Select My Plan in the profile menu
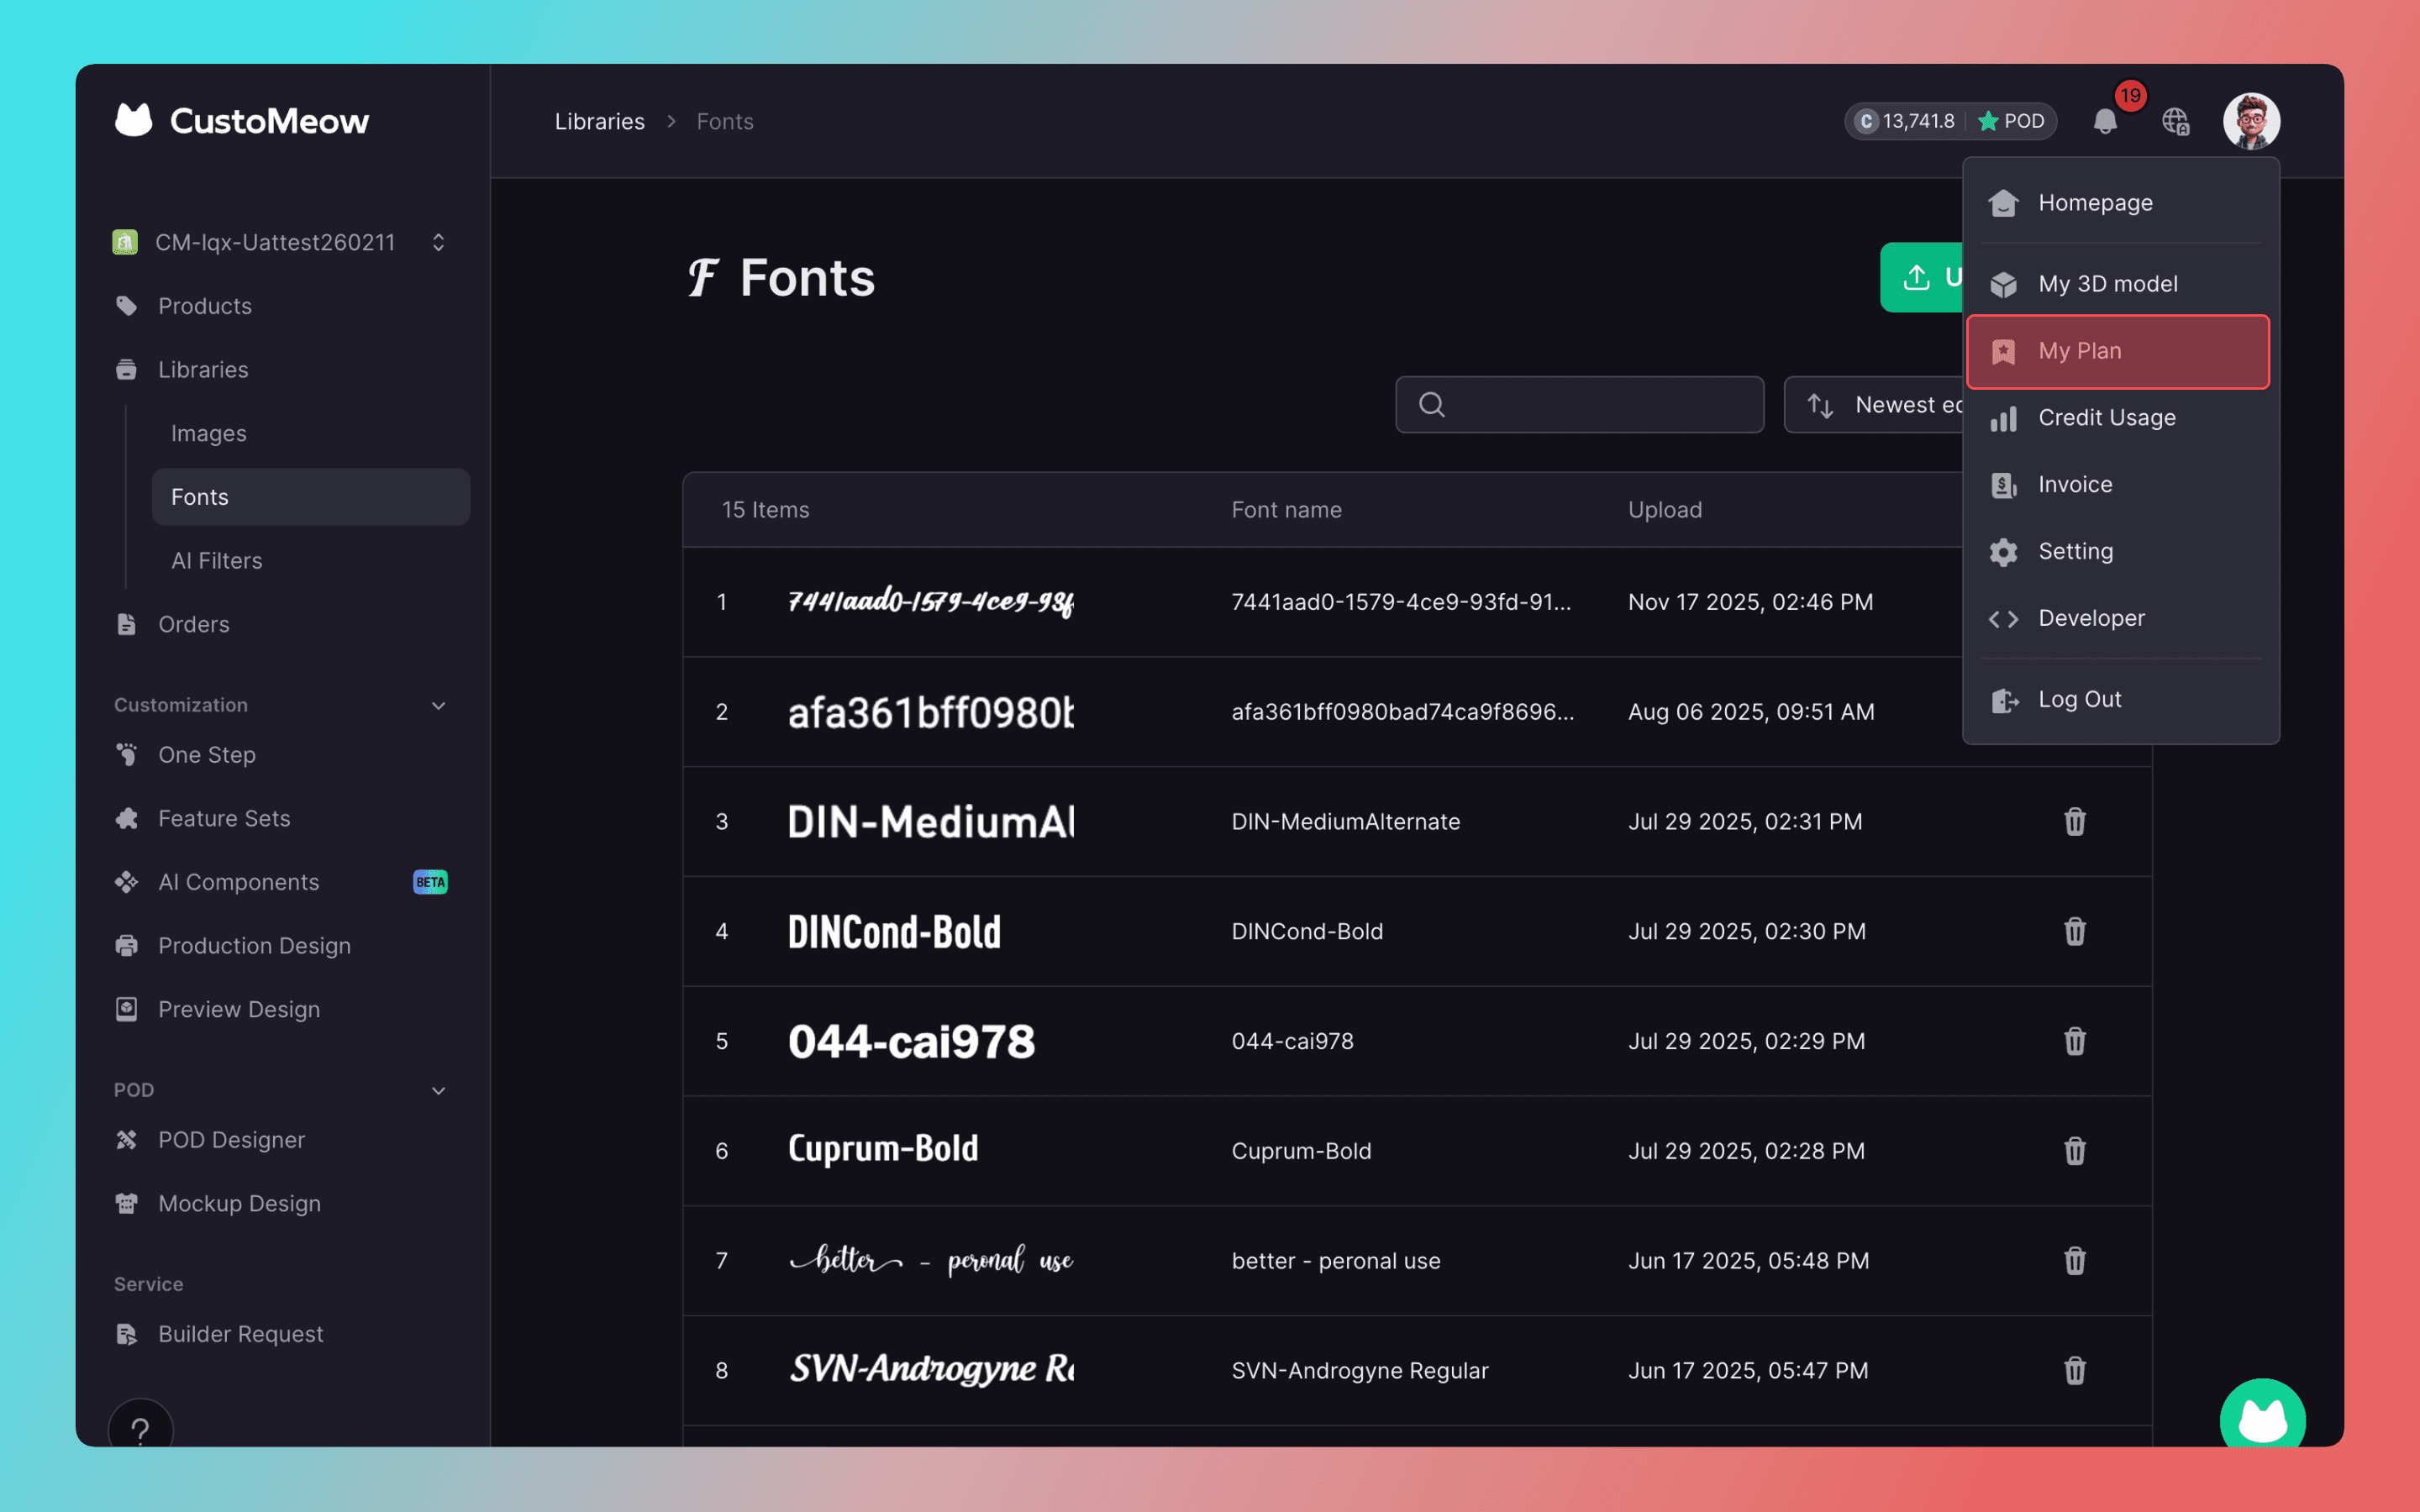The height and width of the screenshot is (1512, 2420). click(2117, 351)
